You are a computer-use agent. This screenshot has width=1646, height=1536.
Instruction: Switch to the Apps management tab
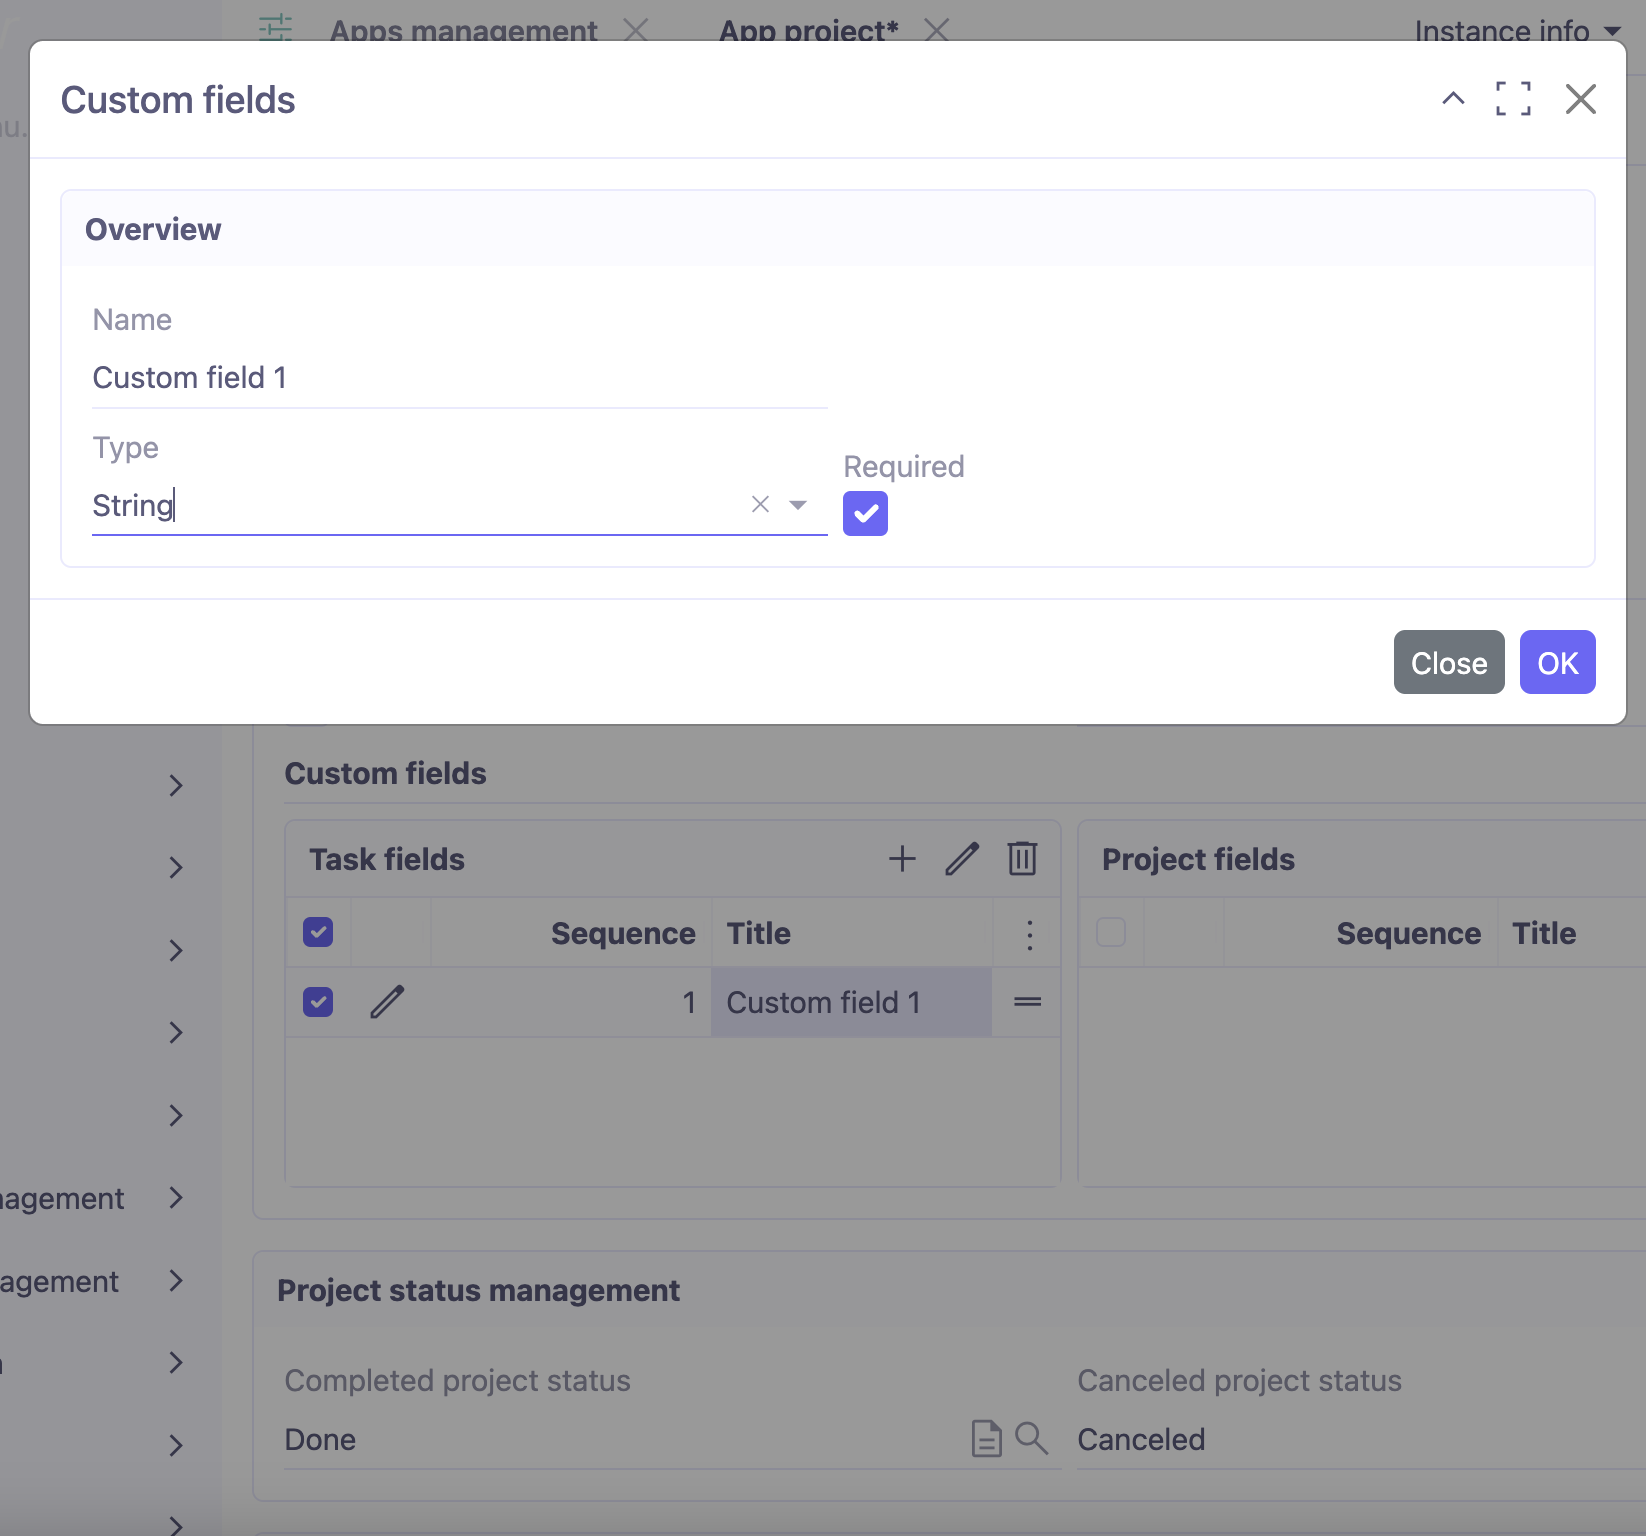coord(463,30)
